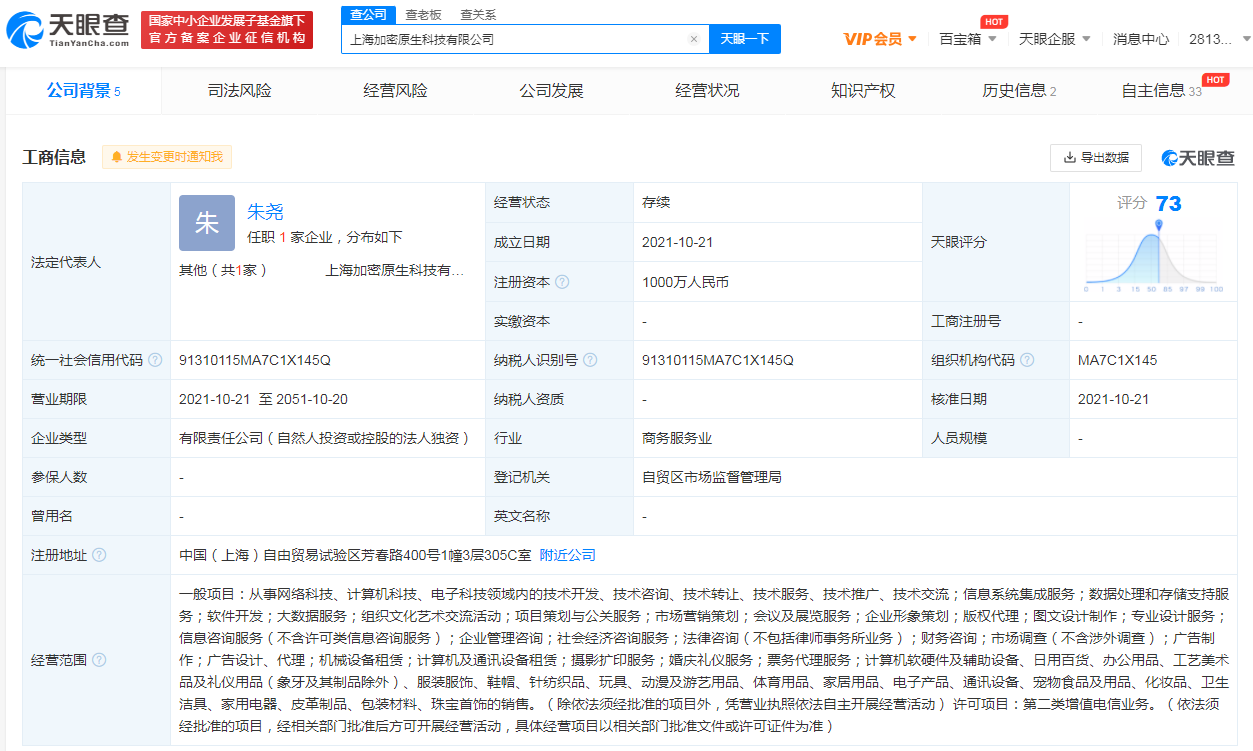Click help icon next to 注册资本

click(562, 282)
